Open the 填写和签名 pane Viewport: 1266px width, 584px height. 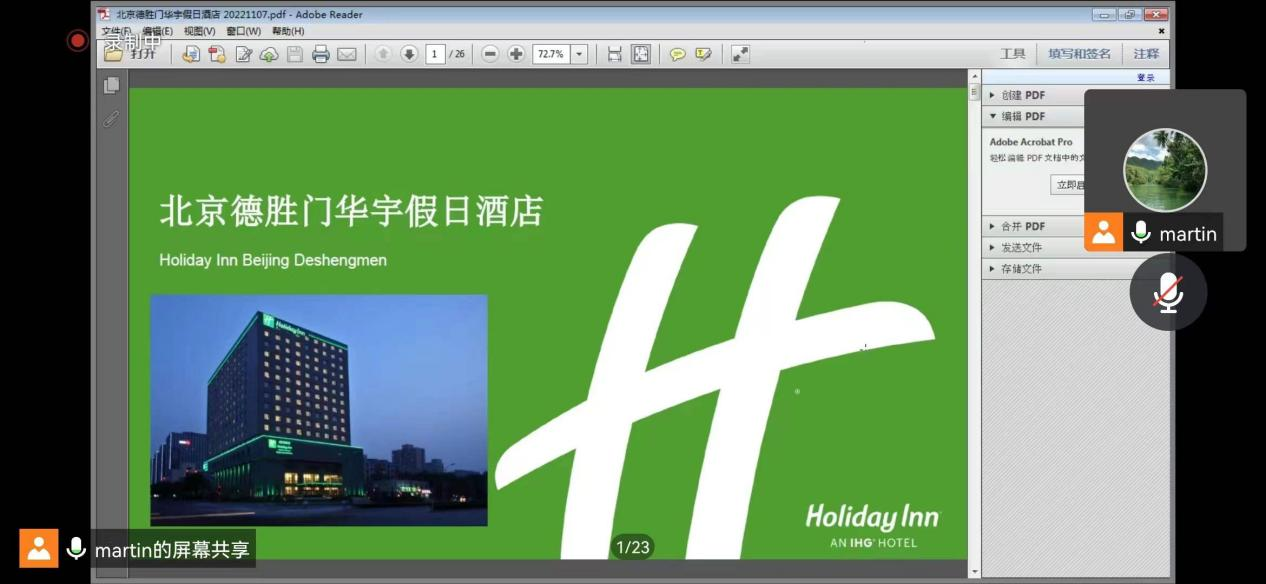1079,54
